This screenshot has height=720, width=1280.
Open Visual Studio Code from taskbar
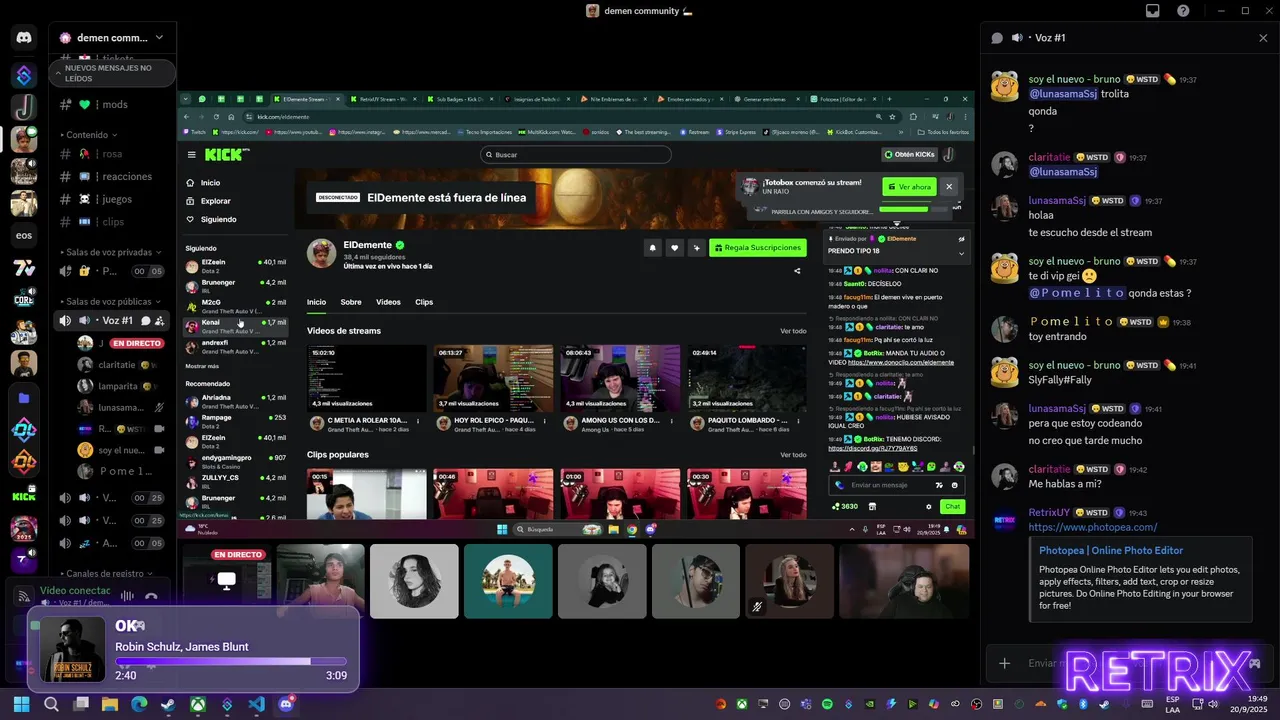click(257, 704)
